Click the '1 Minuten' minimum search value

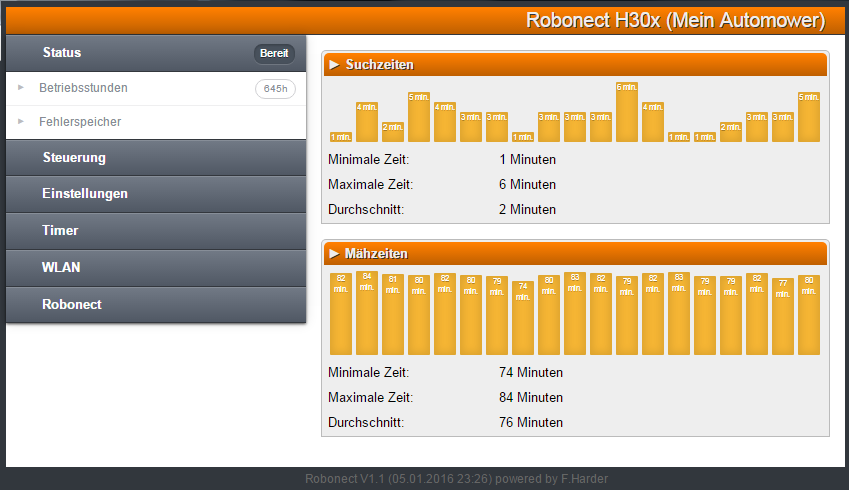point(527,160)
